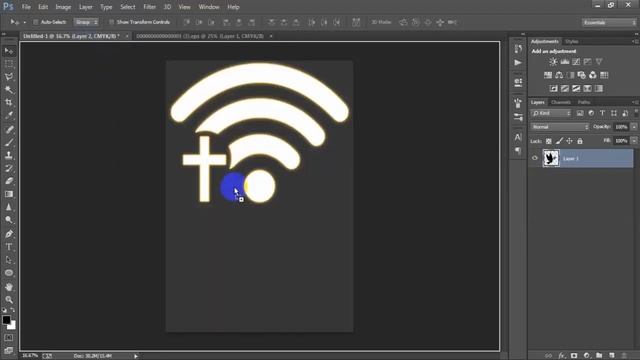
Task: Open the Normal blend mode dropdown
Action: pyautogui.click(x=560, y=127)
